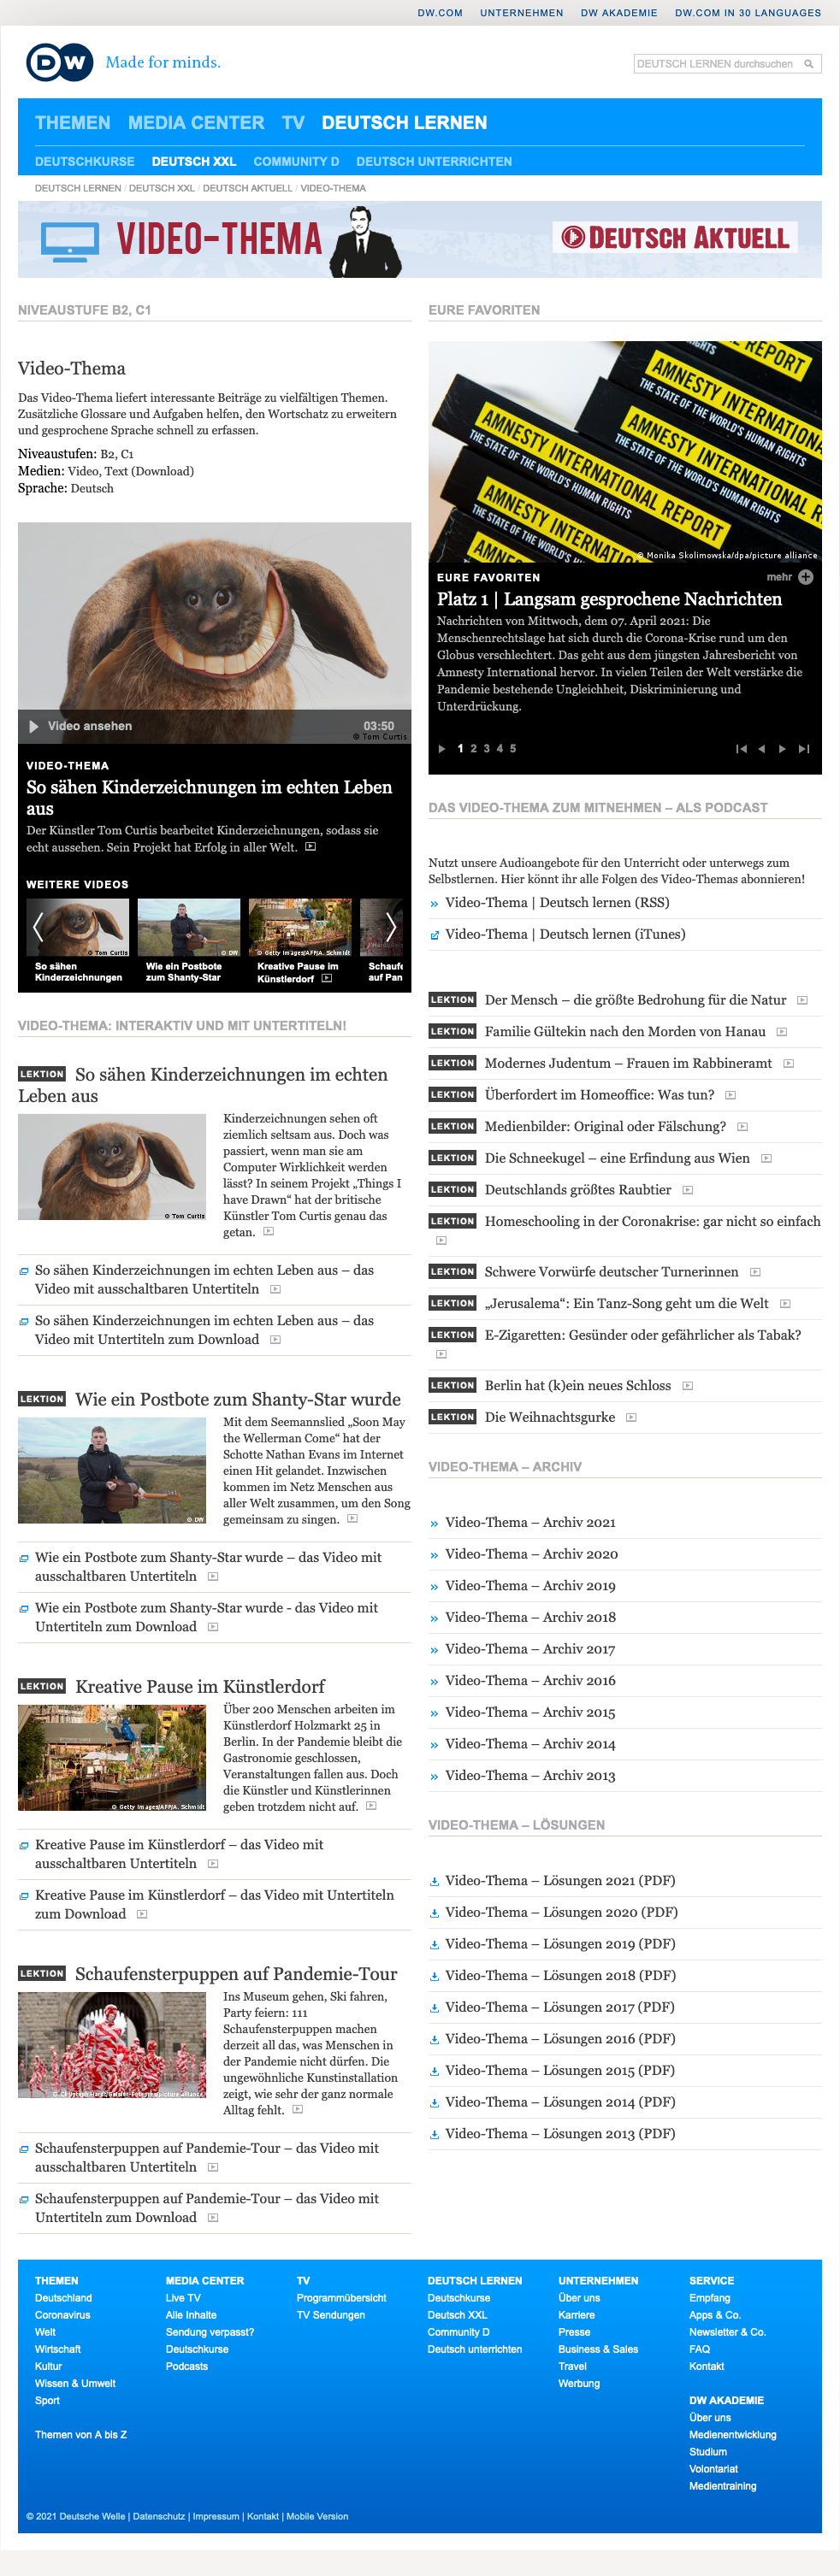This screenshot has width=840, height=2576.
Task: Click the search magnifier icon
Action: tap(809, 64)
